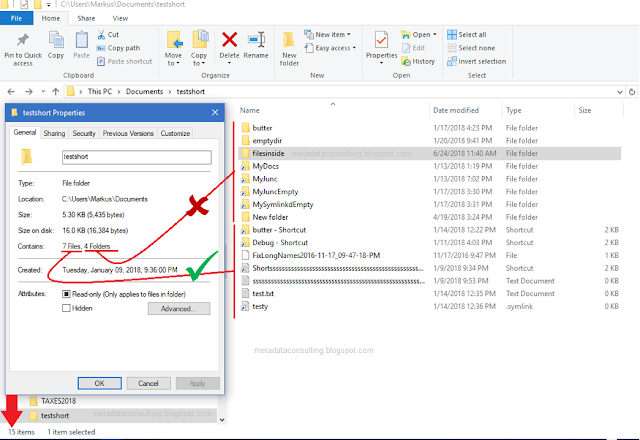Open the Security tab in Properties
640x440 pixels.
(x=84, y=133)
